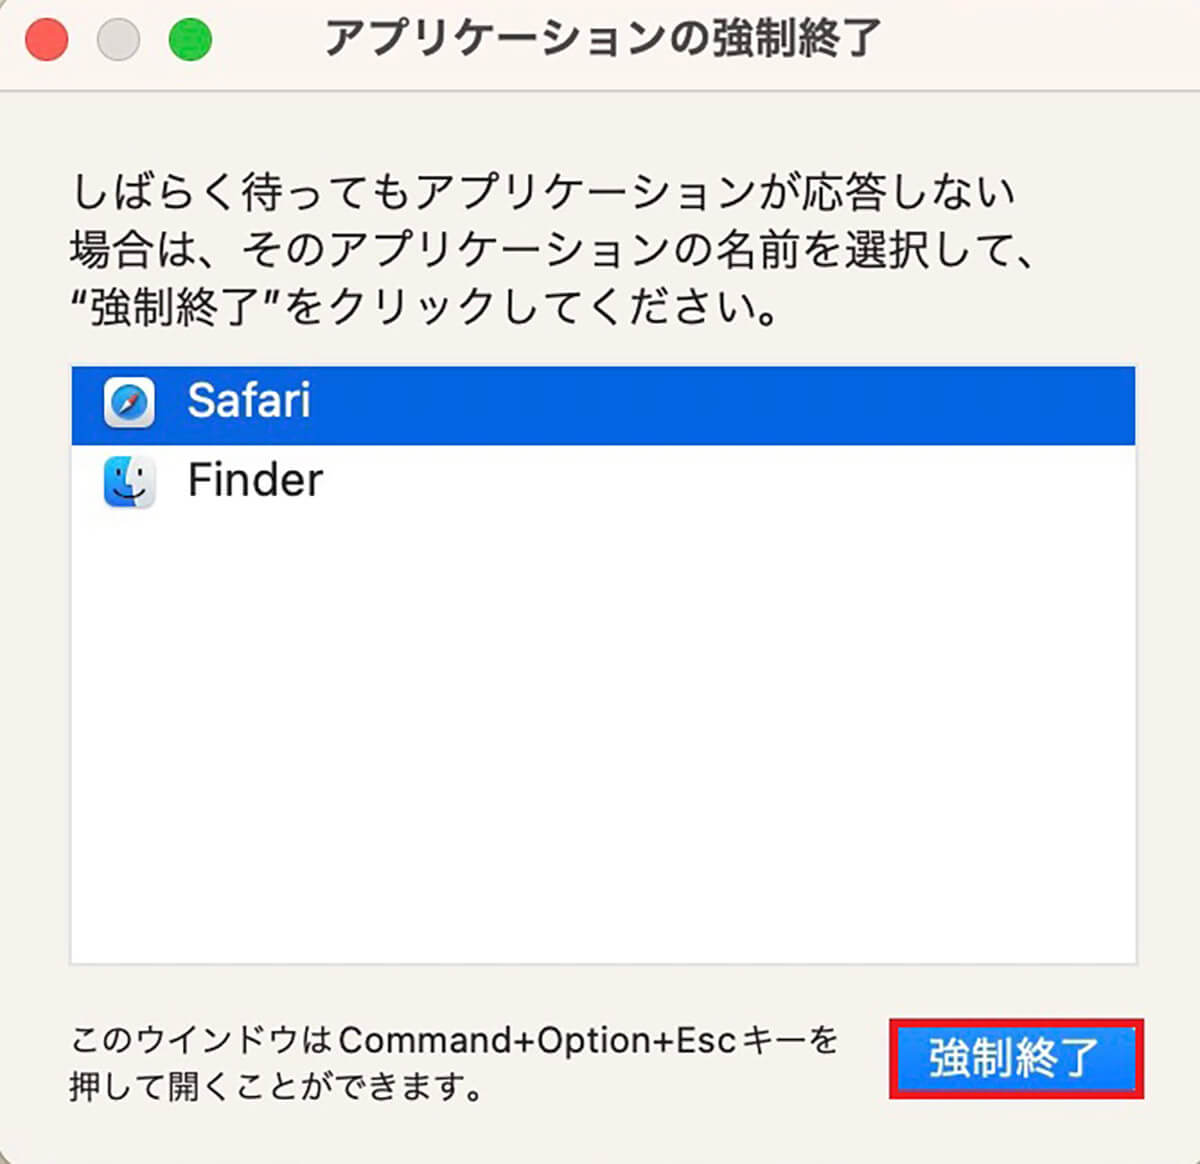Click the gray minimize window button
The image size is (1200, 1164).
[x=118, y=40]
